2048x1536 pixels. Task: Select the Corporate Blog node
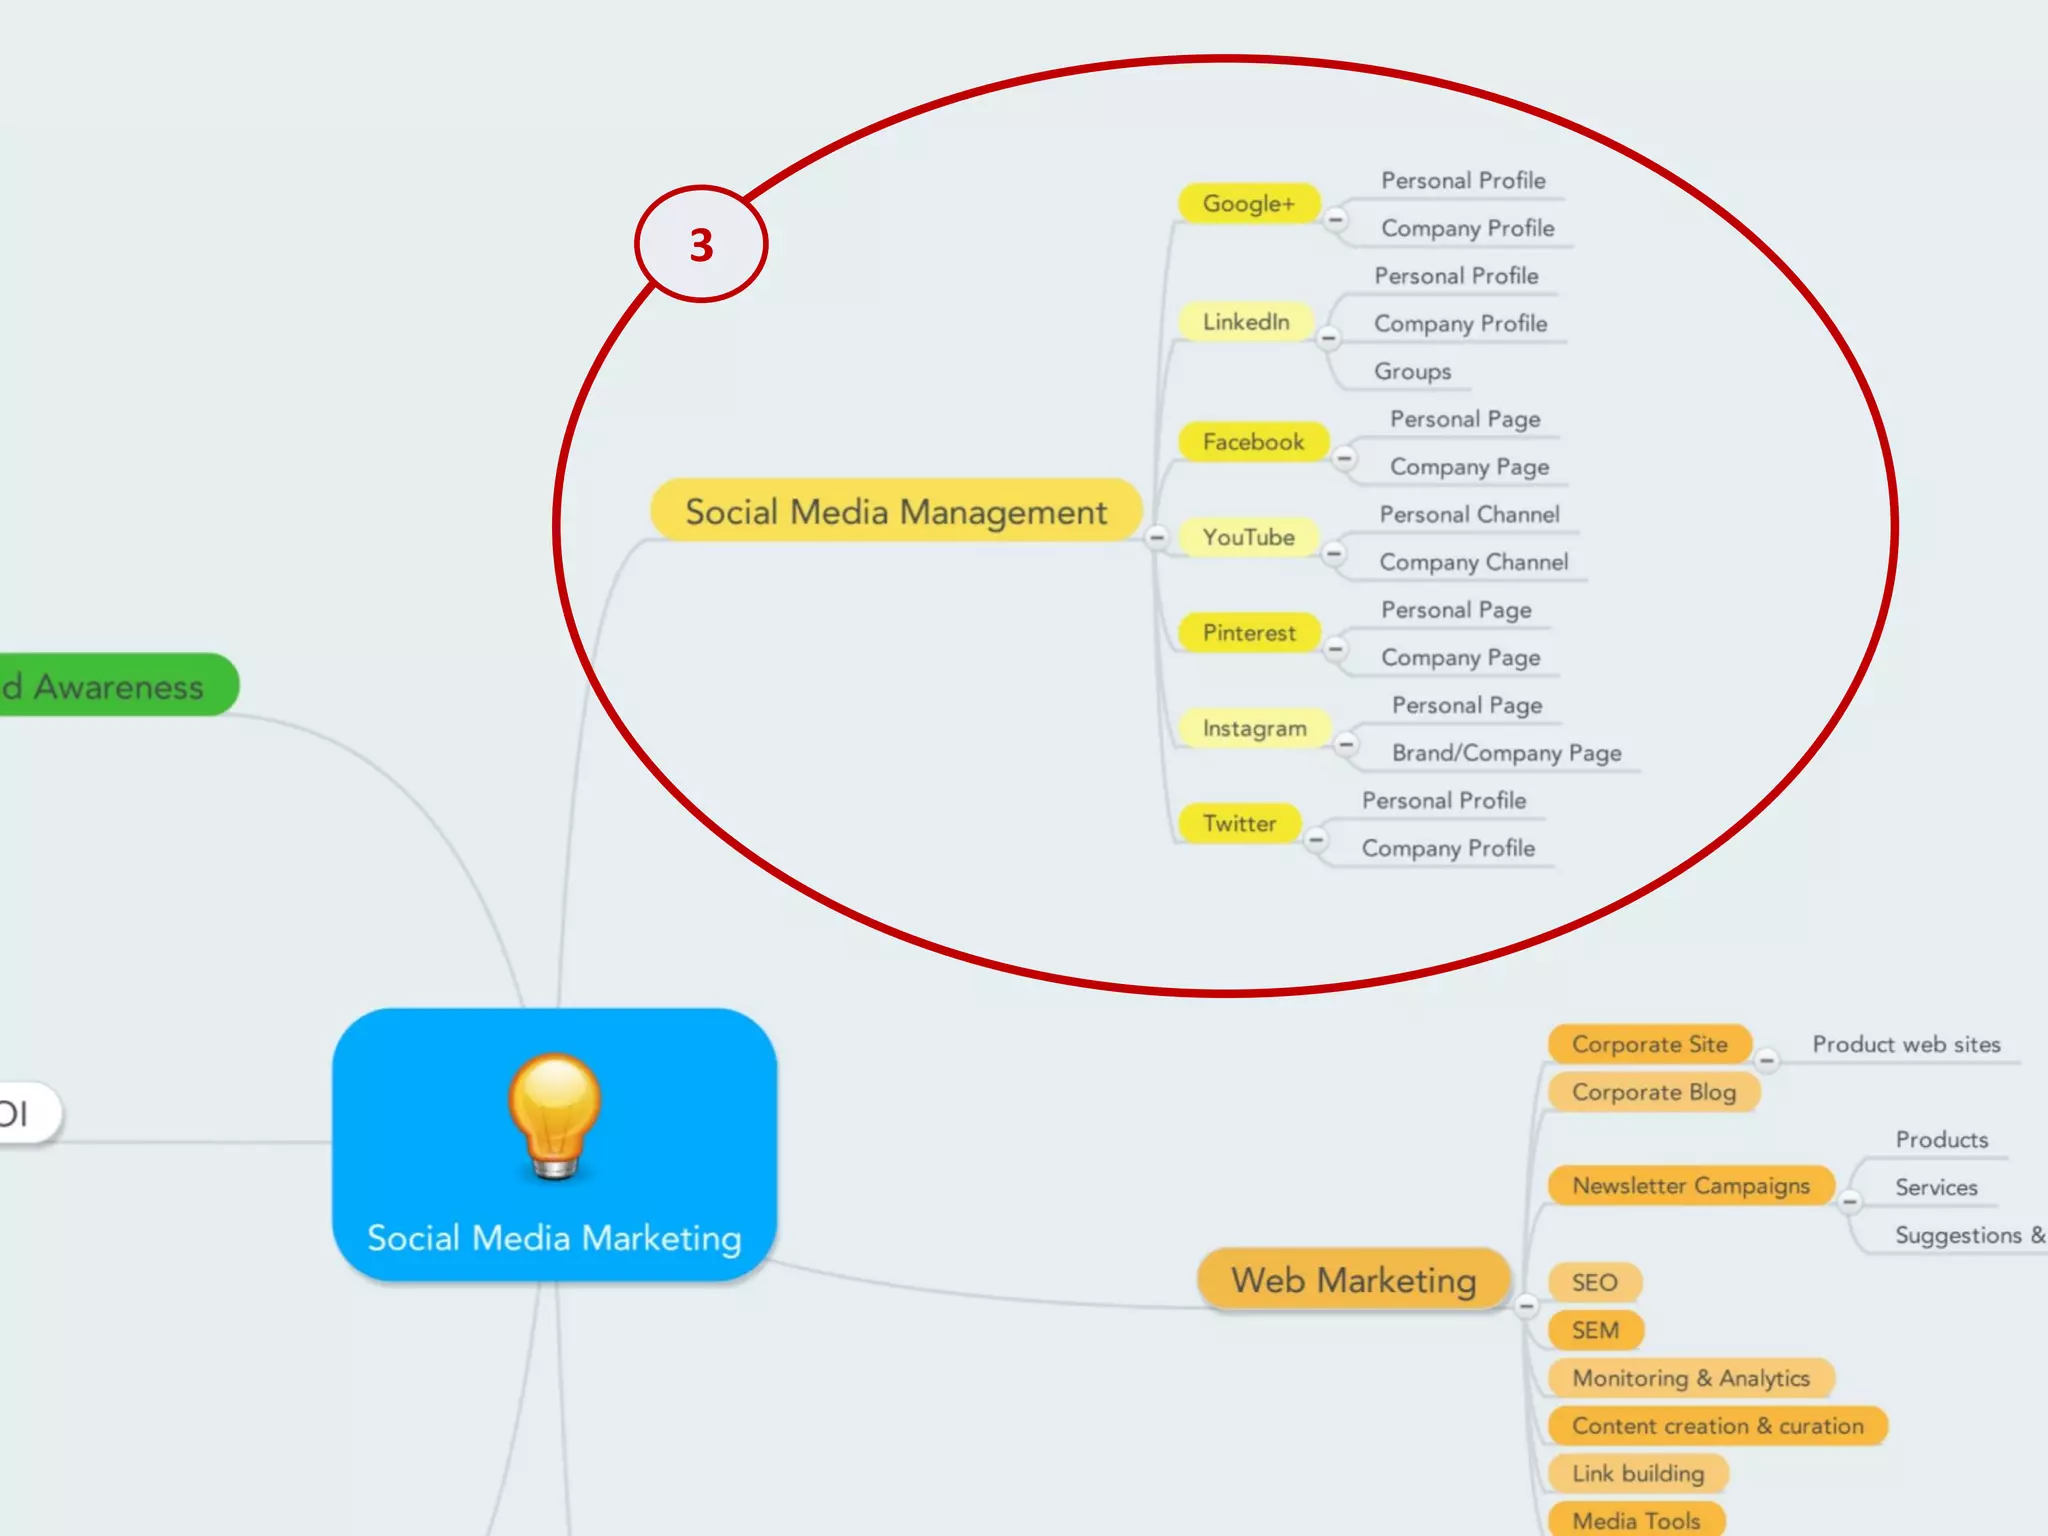point(1654,1092)
